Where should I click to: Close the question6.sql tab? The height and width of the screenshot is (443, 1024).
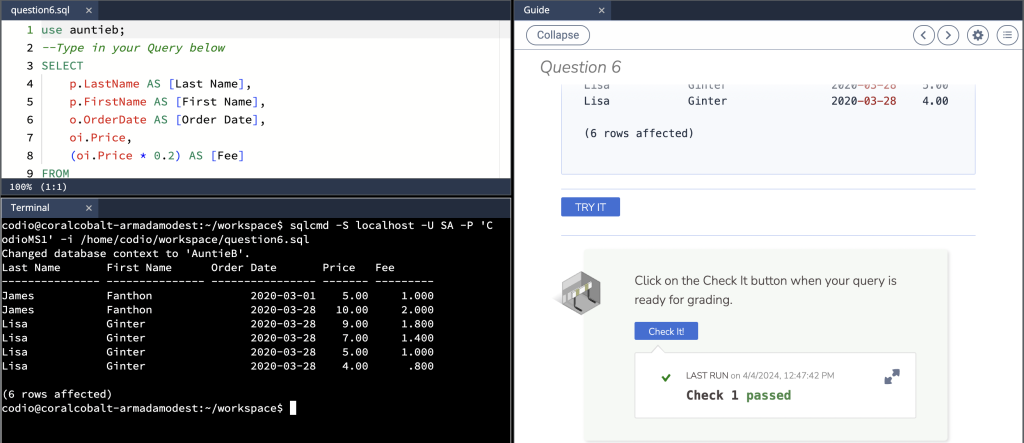coord(89,9)
